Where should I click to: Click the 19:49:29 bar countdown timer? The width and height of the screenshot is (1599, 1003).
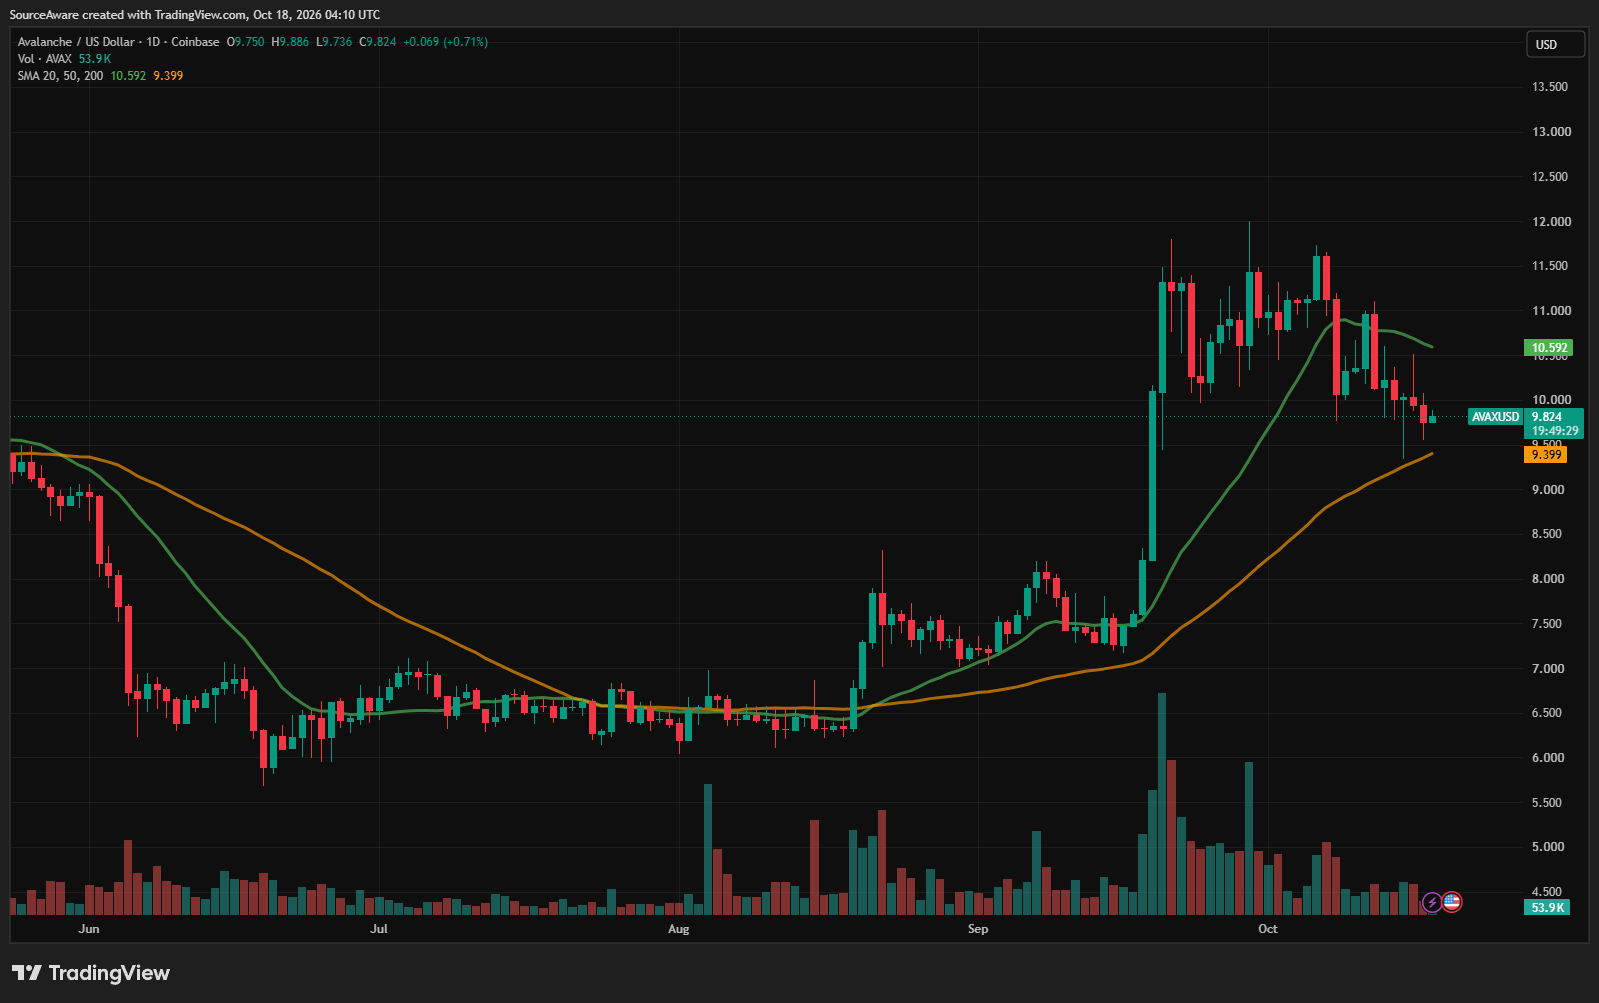pos(1555,431)
